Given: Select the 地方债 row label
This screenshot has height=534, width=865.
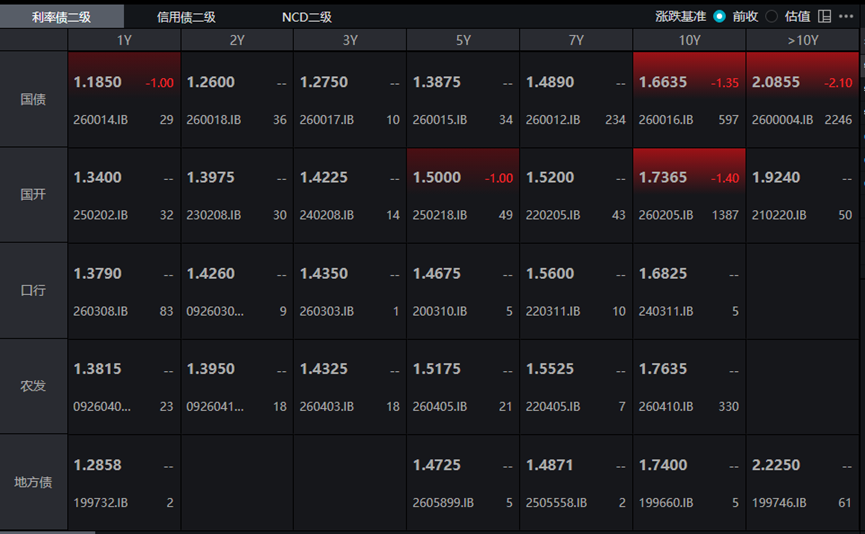Looking at the screenshot, I should [33, 482].
